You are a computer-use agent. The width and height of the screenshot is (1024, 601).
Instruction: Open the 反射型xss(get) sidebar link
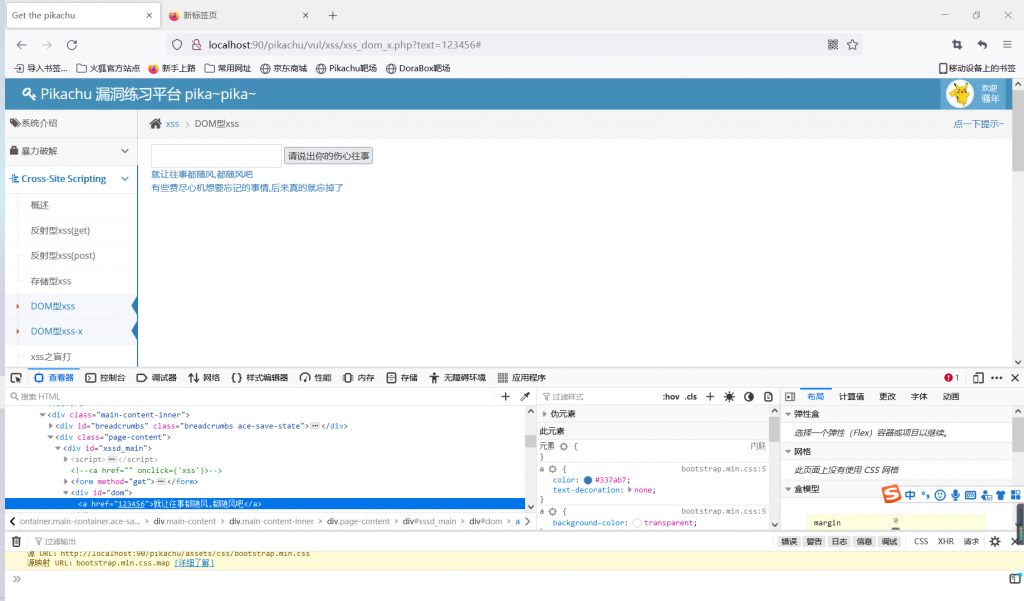pos(60,230)
